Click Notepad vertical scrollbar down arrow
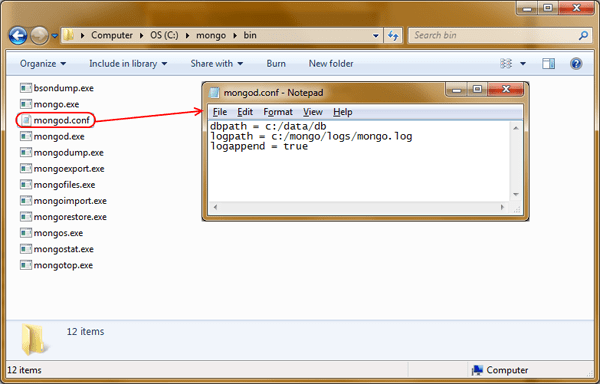Viewport: 600px width, 384px height. tap(515, 194)
